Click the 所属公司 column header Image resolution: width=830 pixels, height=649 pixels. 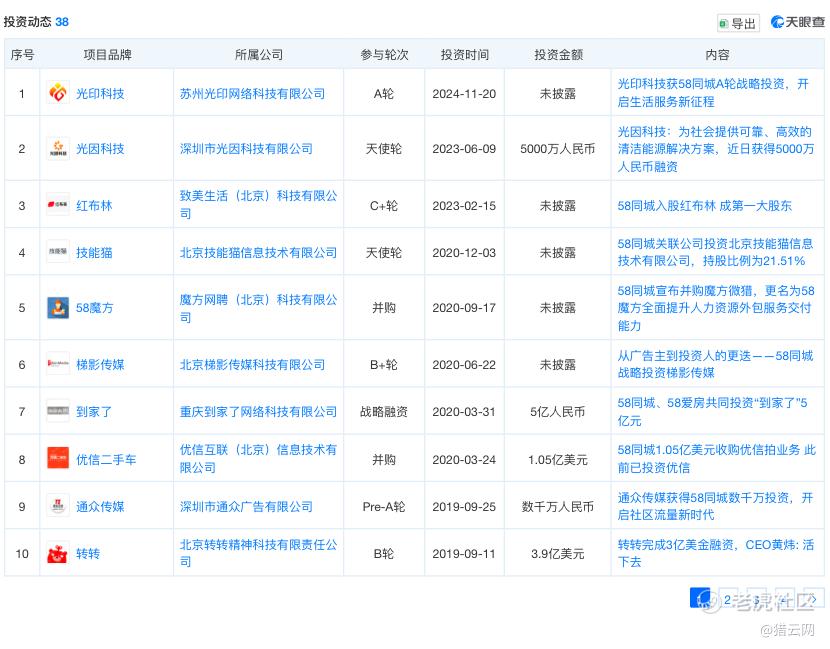(x=259, y=55)
